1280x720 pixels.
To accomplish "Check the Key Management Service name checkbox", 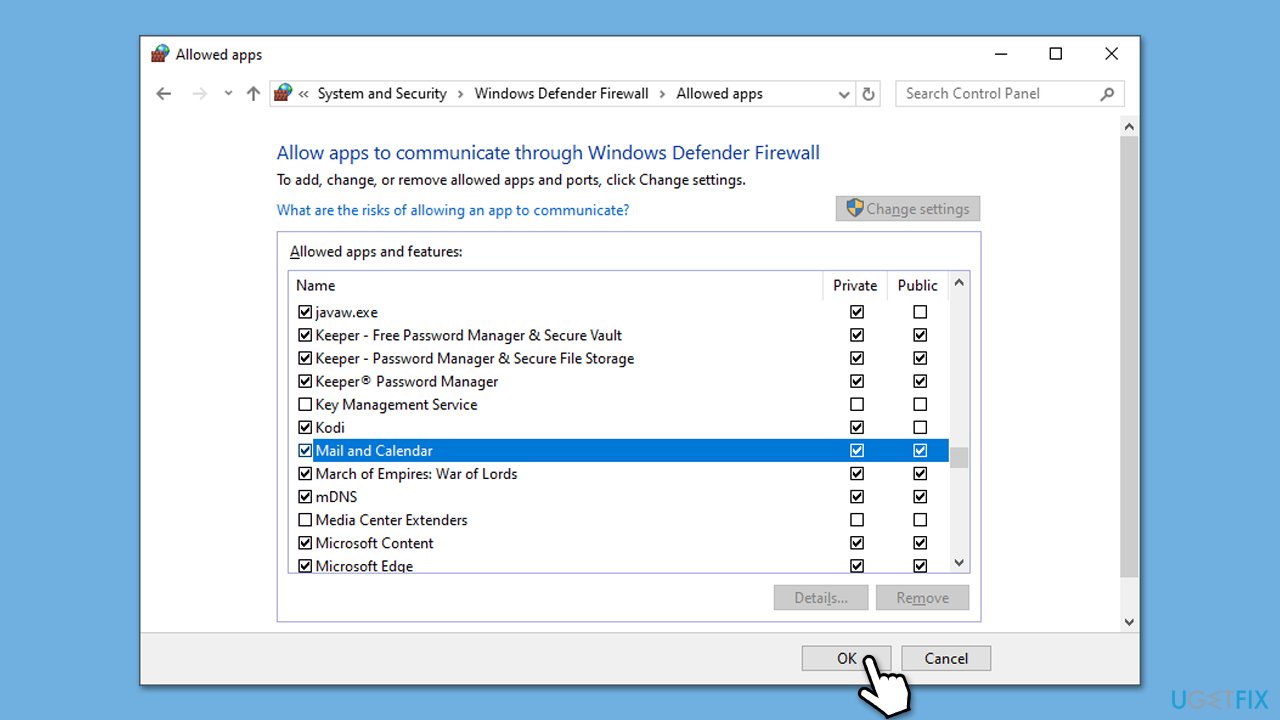I will [x=305, y=404].
